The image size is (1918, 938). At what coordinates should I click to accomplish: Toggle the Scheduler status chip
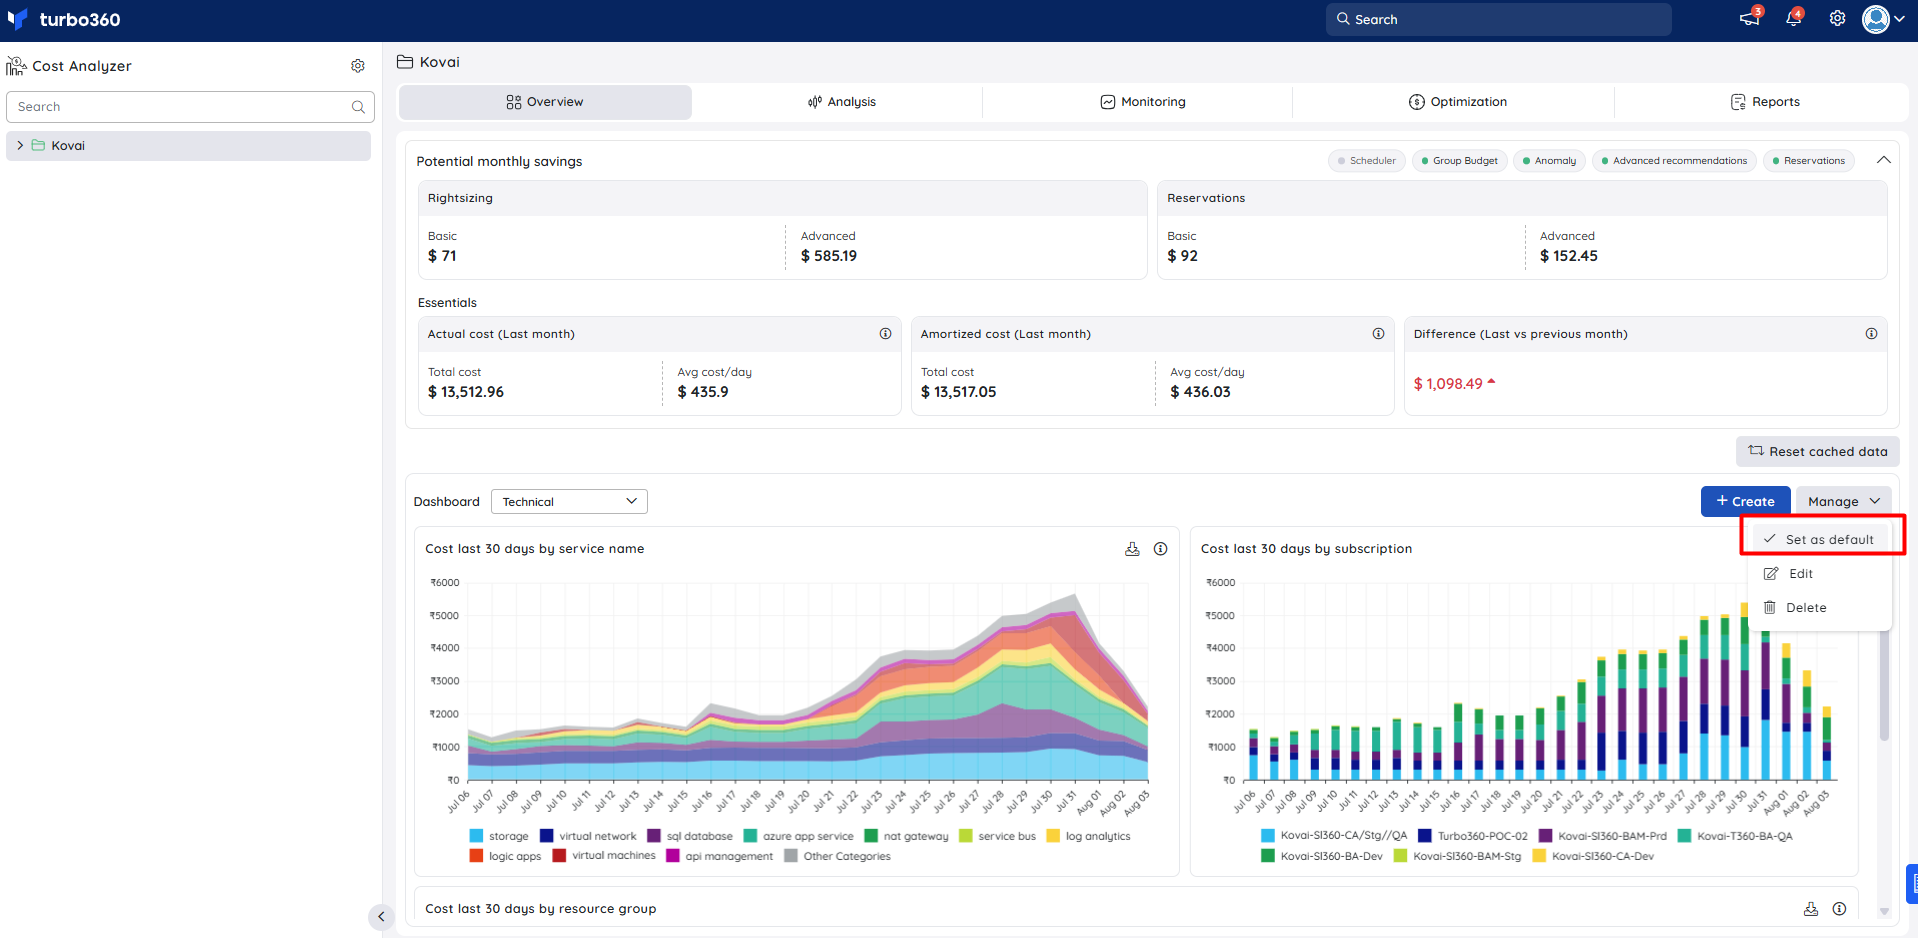click(1367, 161)
